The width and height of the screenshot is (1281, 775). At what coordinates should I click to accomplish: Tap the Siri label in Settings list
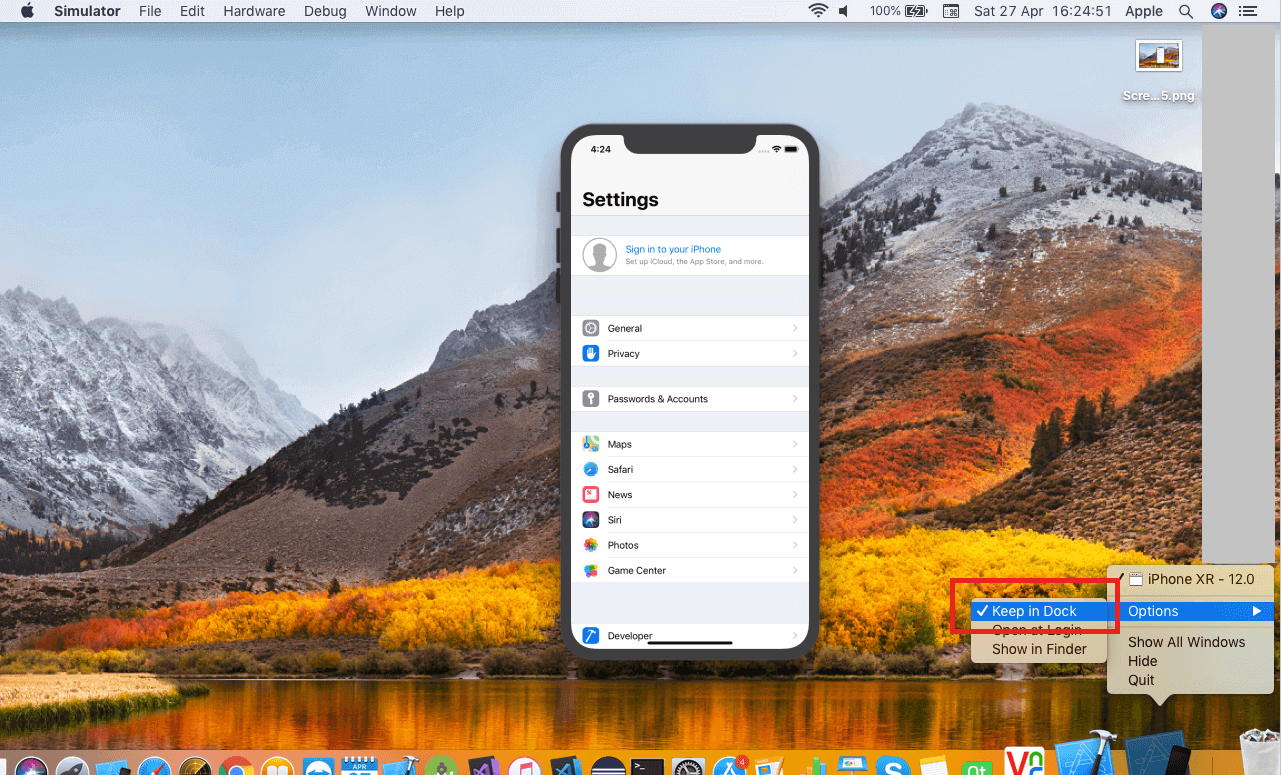pos(615,520)
